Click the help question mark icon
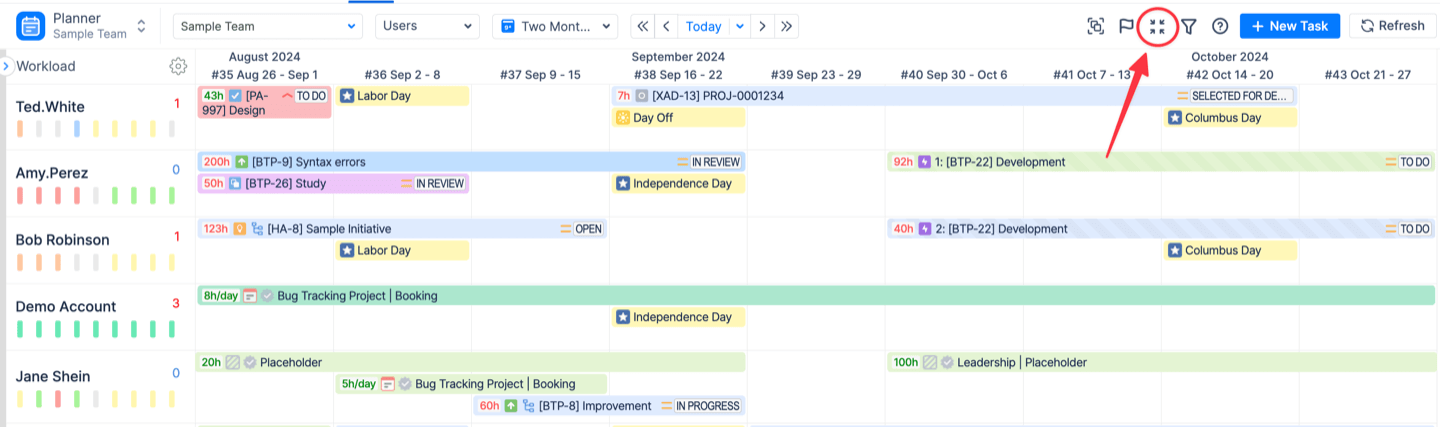 [x=1220, y=27]
